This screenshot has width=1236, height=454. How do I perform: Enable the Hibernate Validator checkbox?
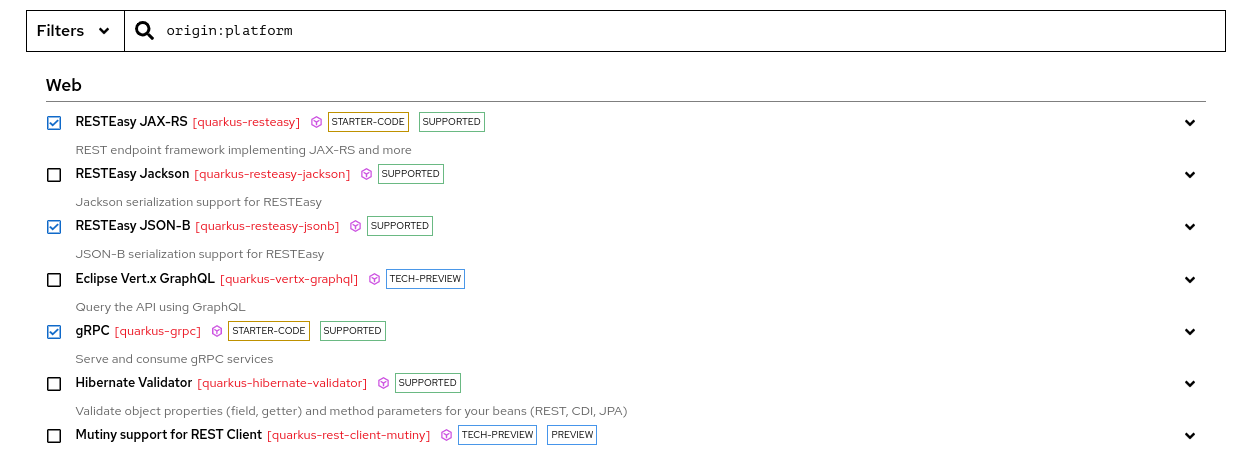coord(54,384)
